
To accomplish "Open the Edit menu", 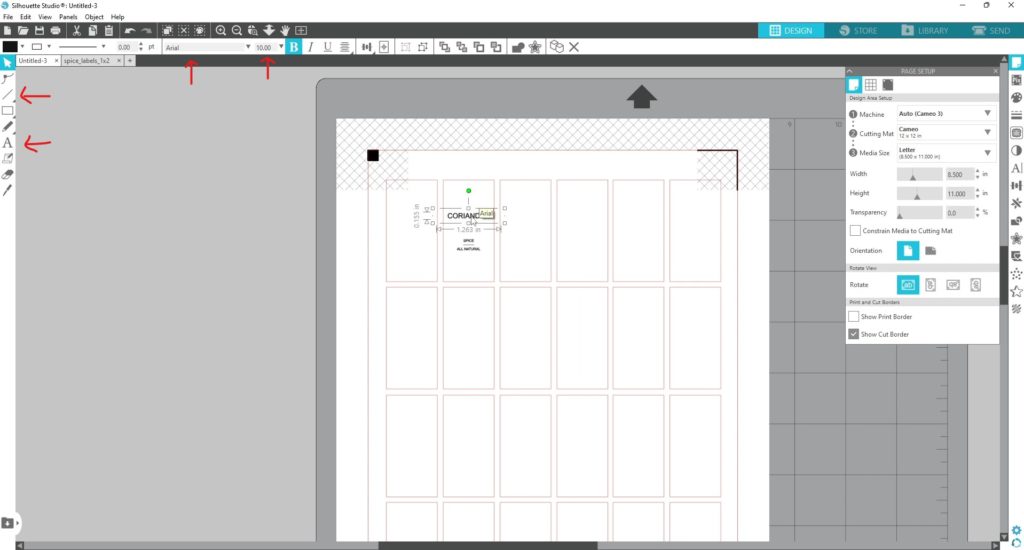I will [25, 17].
